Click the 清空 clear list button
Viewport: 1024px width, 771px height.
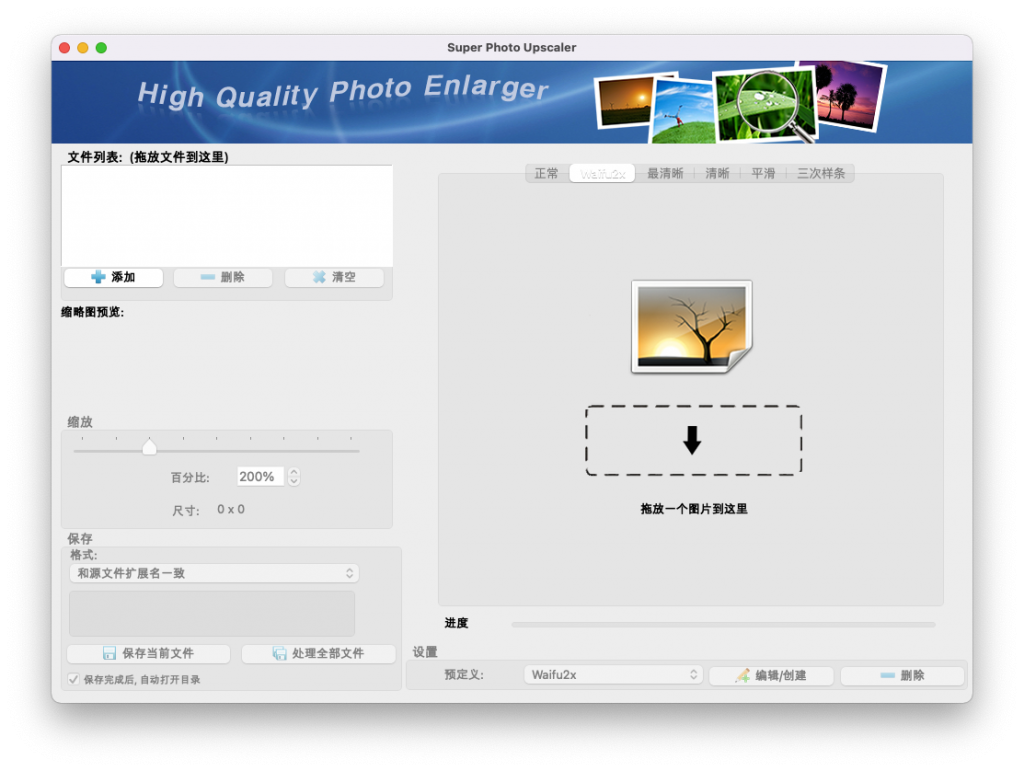(x=334, y=277)
